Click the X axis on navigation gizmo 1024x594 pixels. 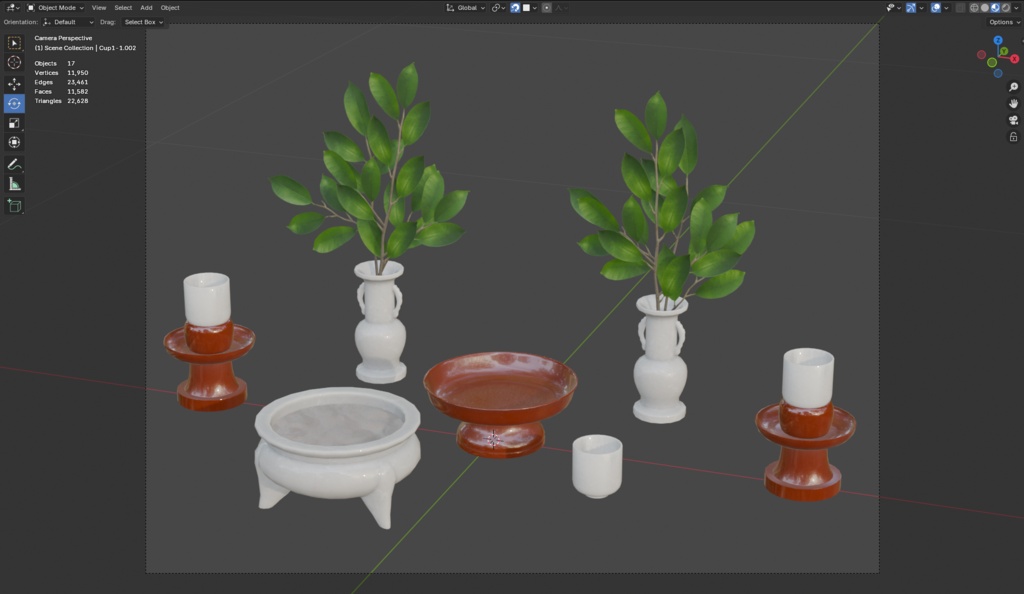click(x=1014, y=59)
